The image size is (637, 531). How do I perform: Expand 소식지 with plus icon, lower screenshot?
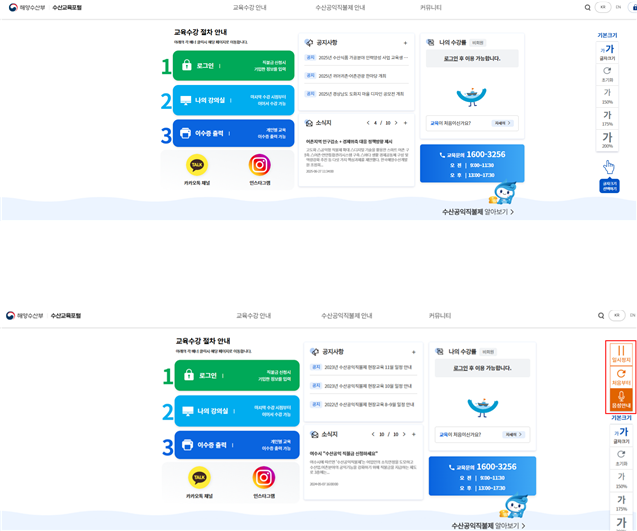click(414, 434)
